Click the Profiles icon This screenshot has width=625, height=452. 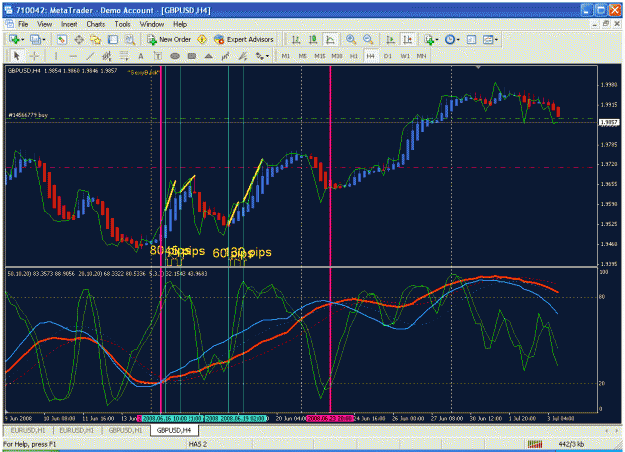click(35, 39)
